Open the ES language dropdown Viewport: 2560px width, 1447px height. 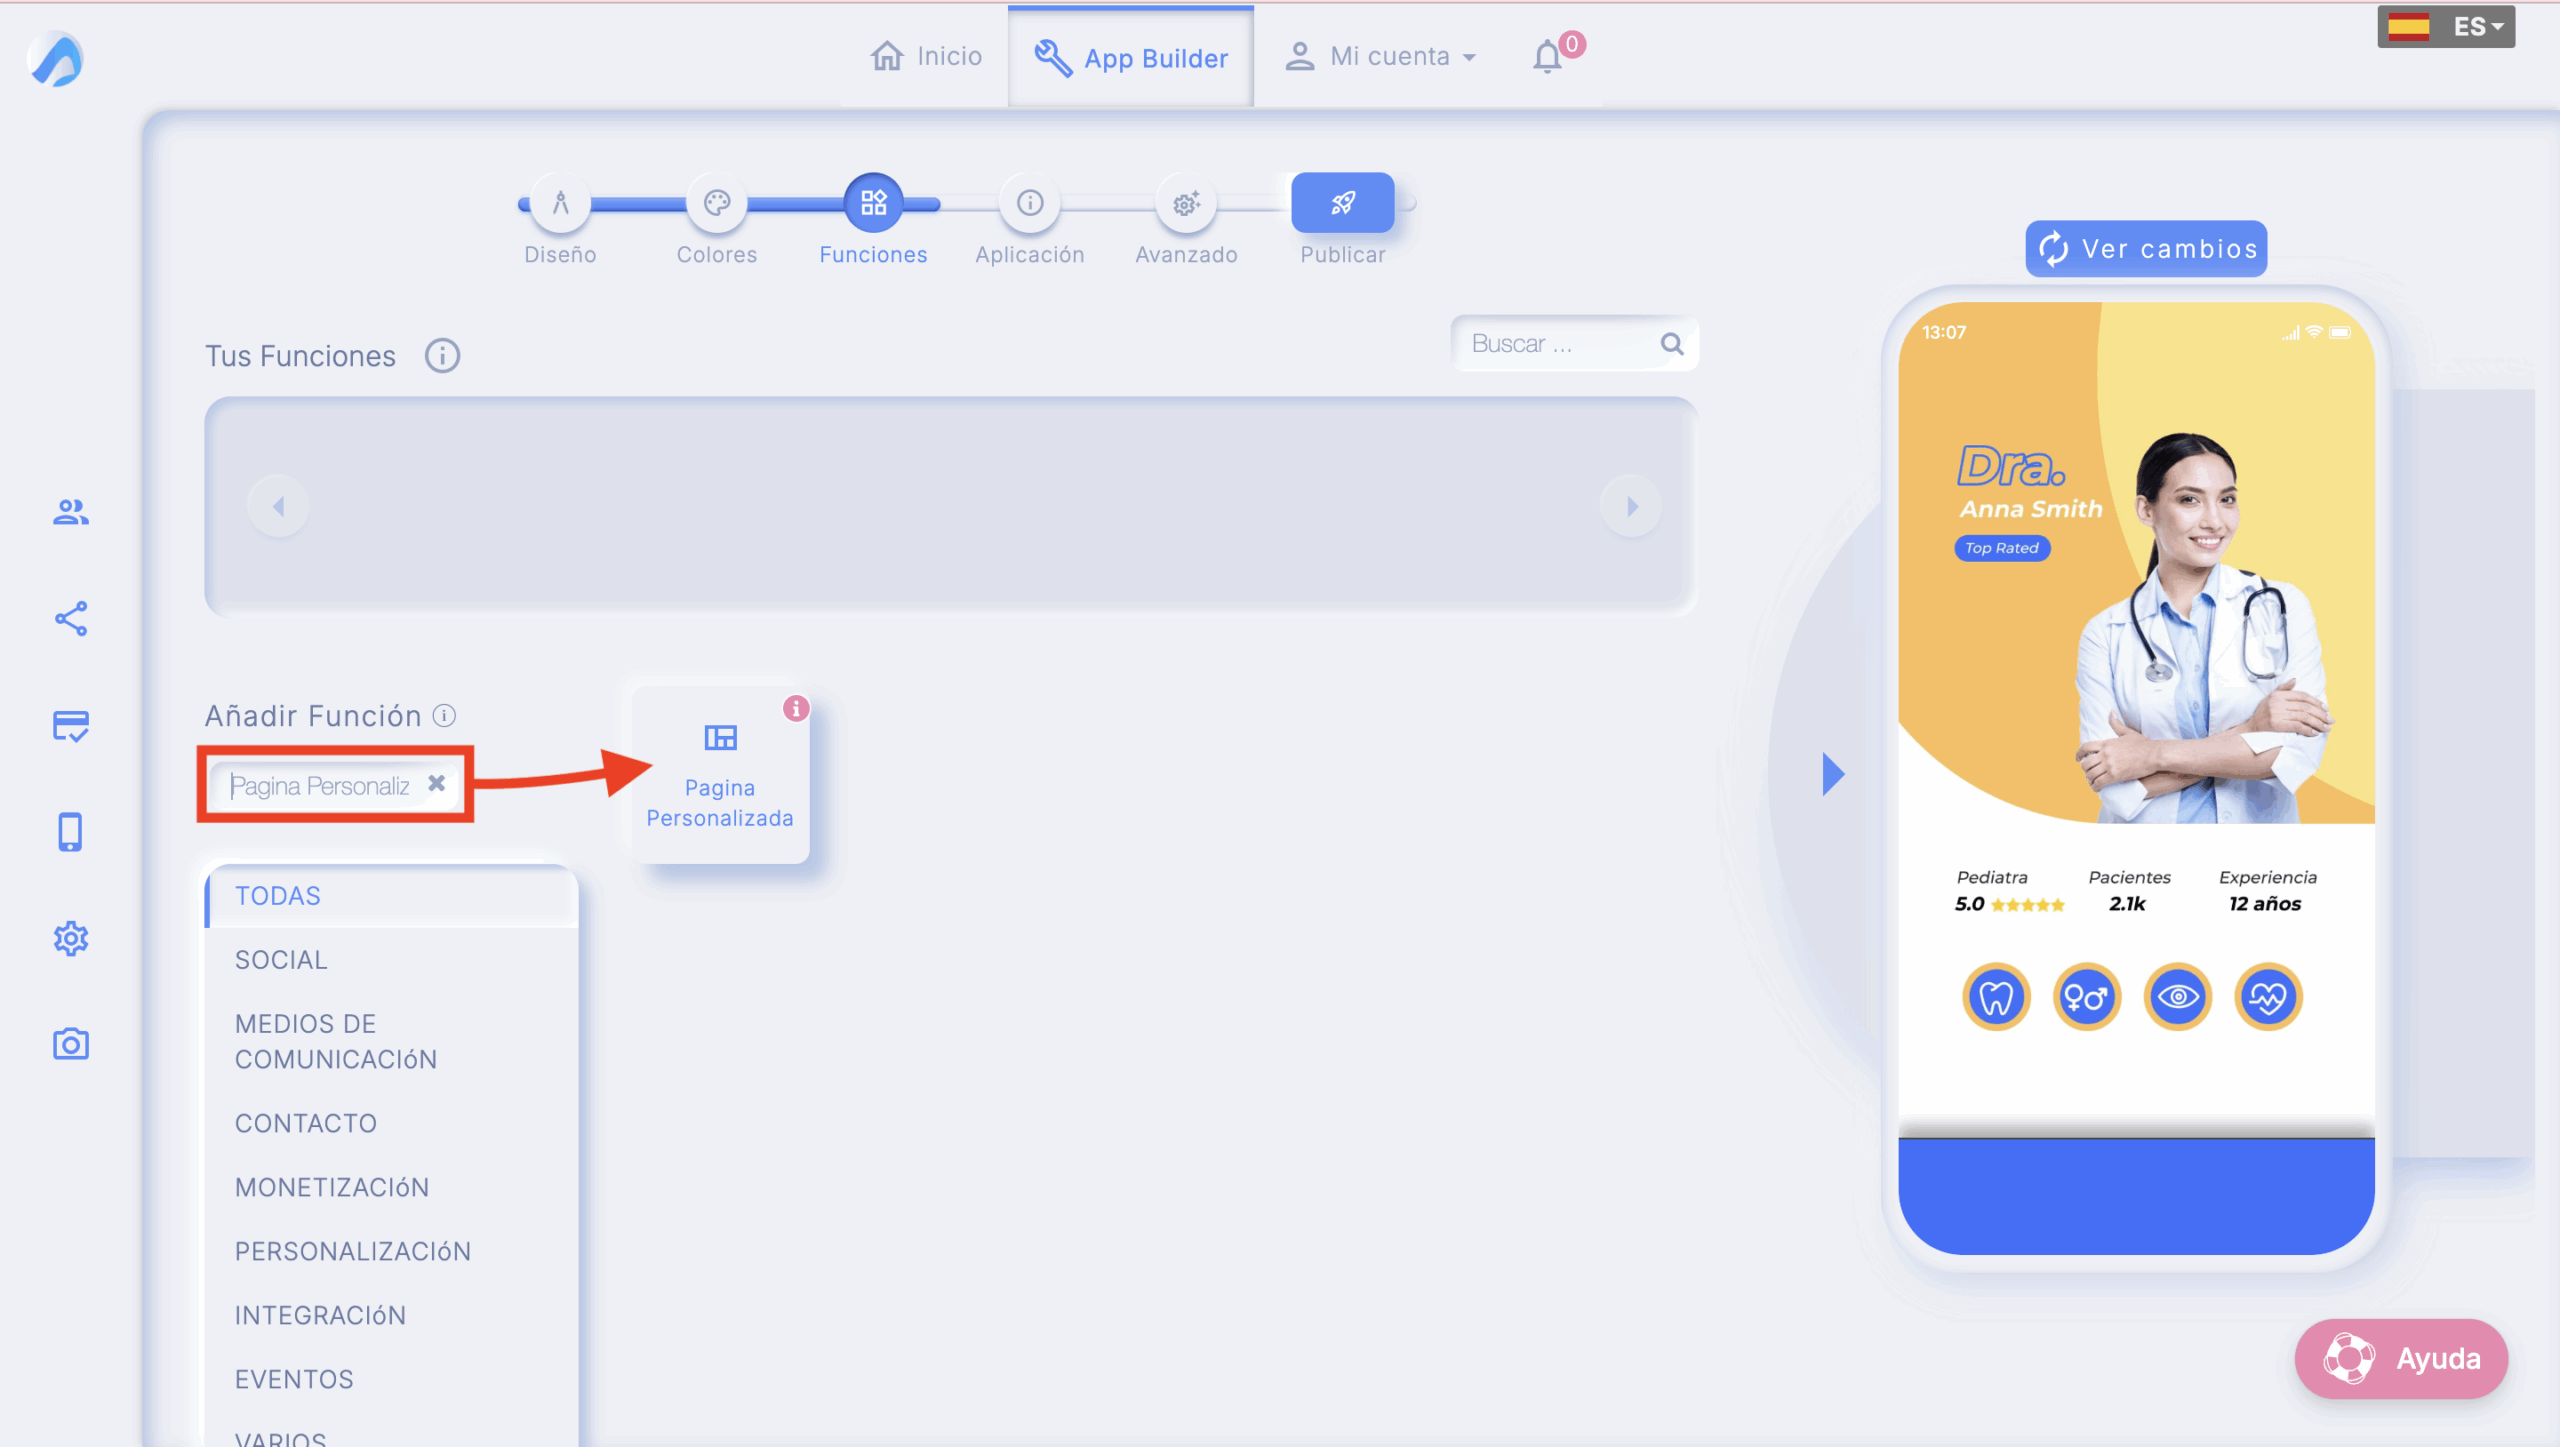coord(2446,27)
